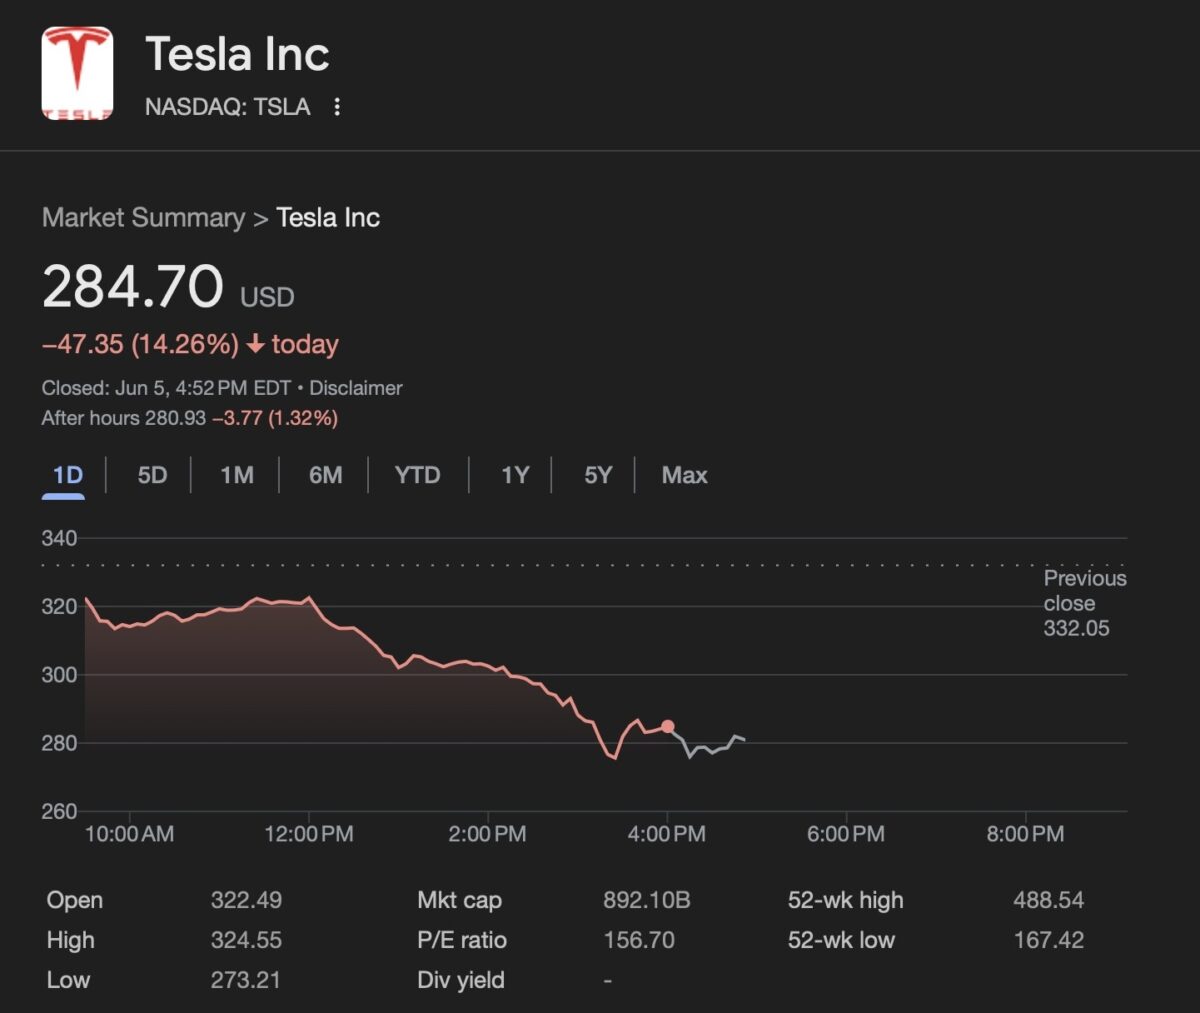Show the 1Y chart

tap(514, 474)
